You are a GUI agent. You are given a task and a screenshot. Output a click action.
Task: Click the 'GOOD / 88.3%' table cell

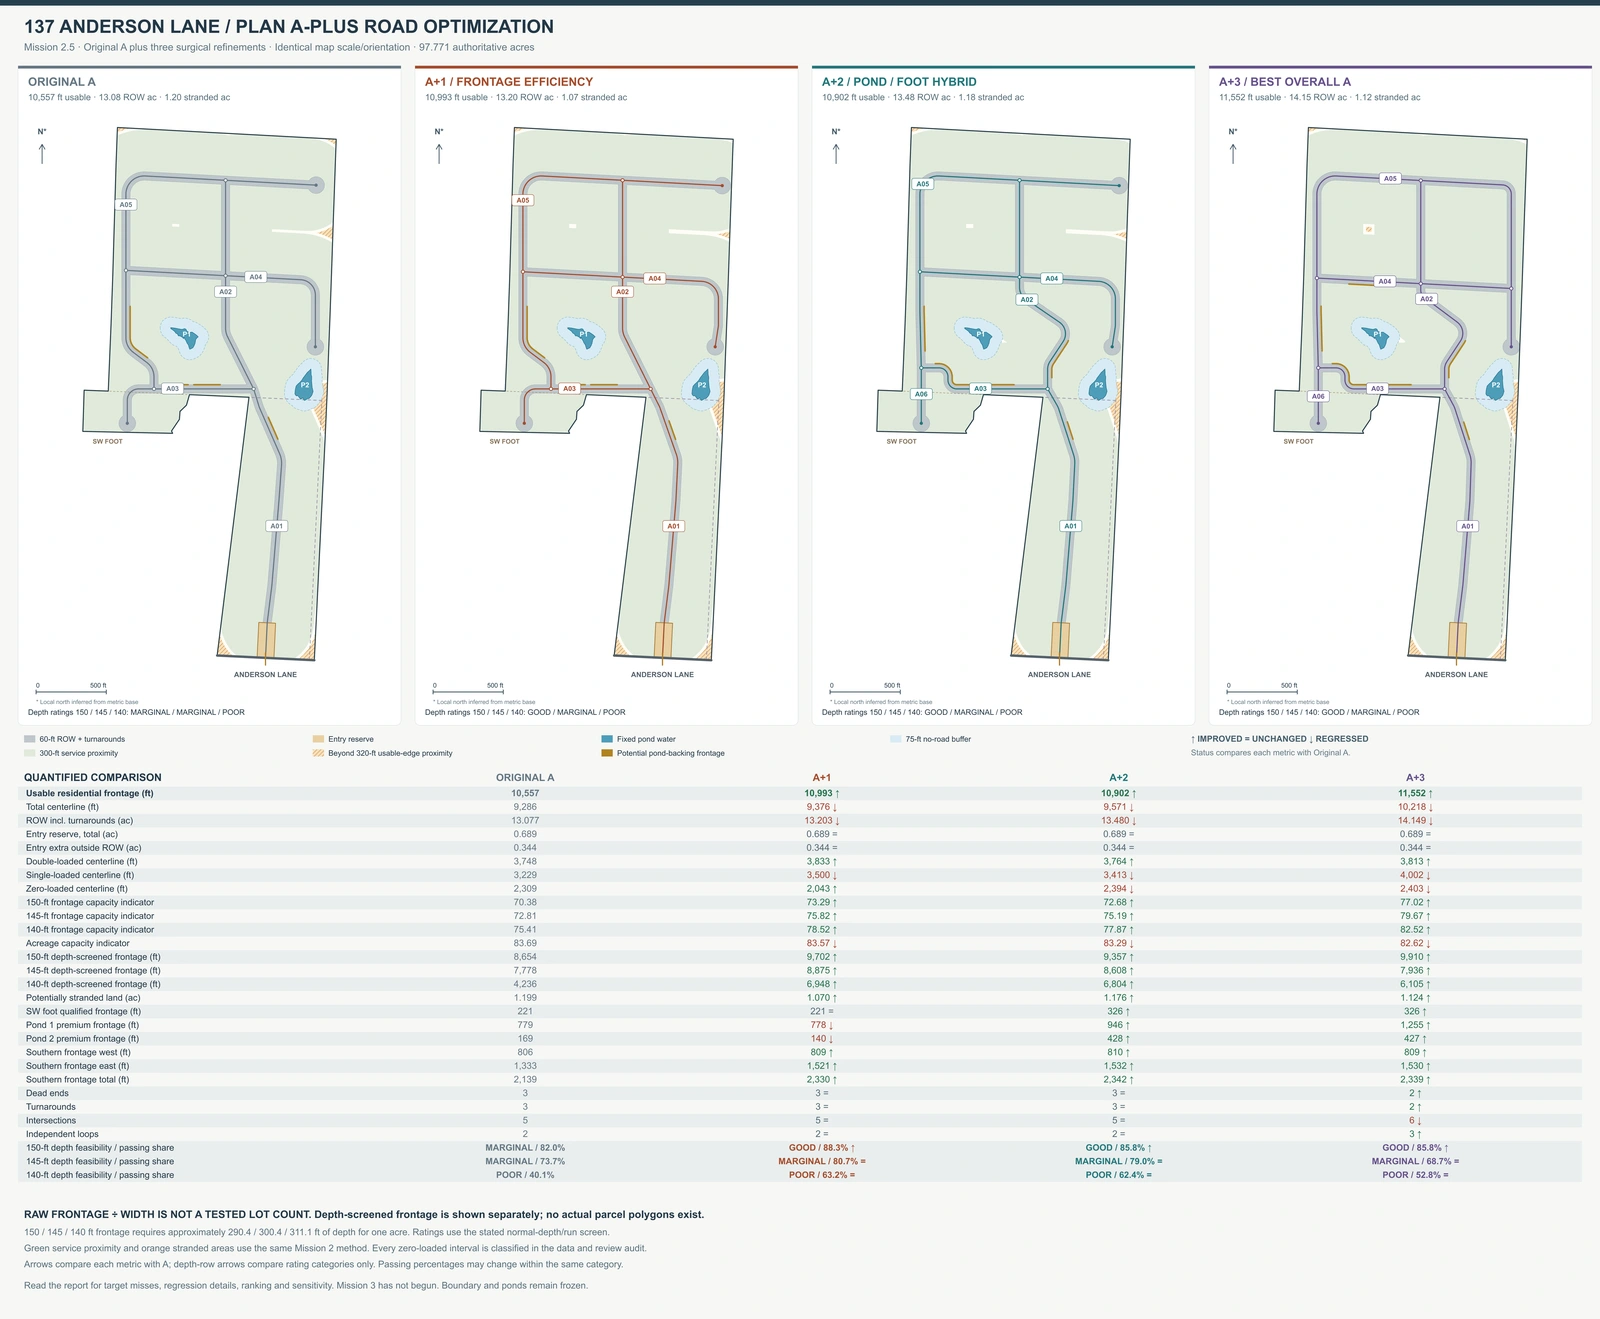point(821,1148)
